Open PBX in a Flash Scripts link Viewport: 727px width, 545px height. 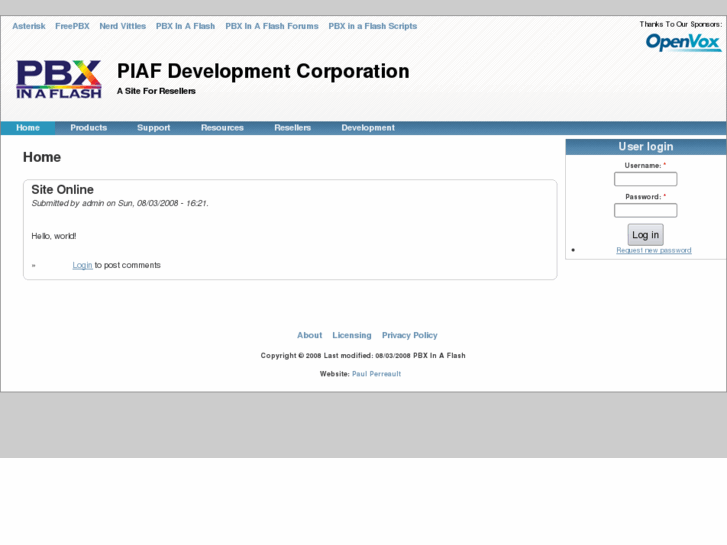coord(373,26)
